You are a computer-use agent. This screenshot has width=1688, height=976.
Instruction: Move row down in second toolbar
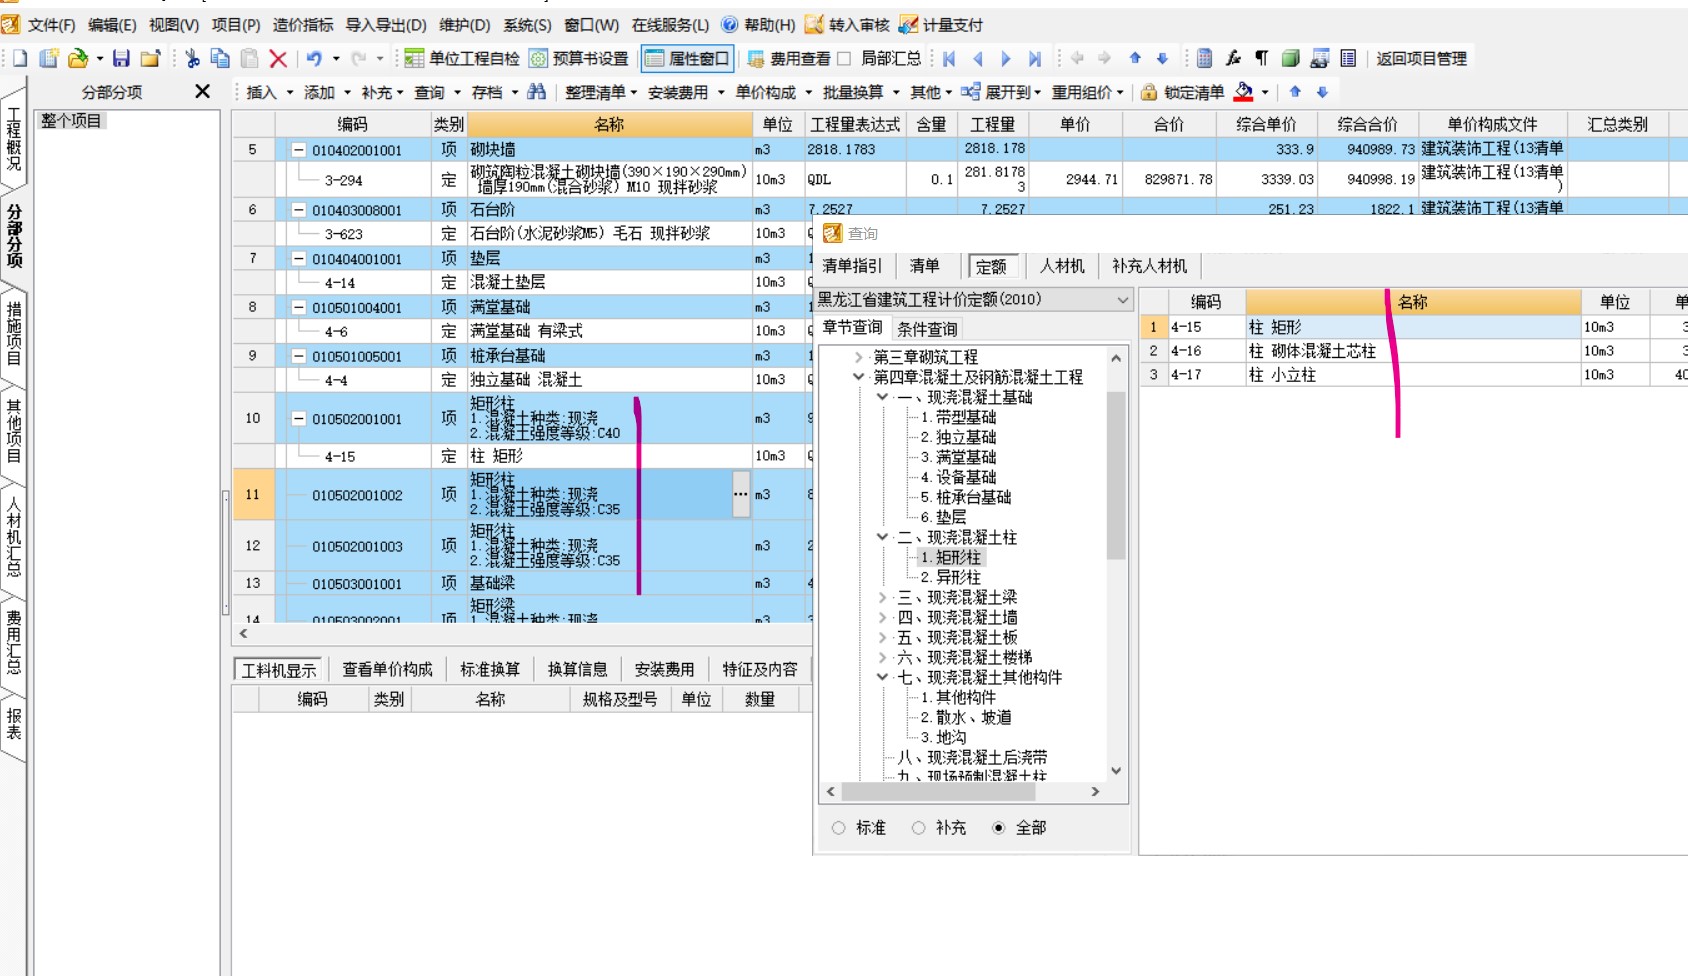coord(1322,92)
